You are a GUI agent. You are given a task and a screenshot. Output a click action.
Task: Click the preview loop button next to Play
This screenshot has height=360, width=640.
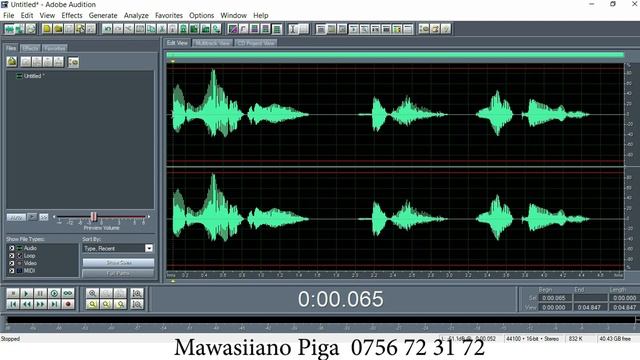[x=44, y=217]
